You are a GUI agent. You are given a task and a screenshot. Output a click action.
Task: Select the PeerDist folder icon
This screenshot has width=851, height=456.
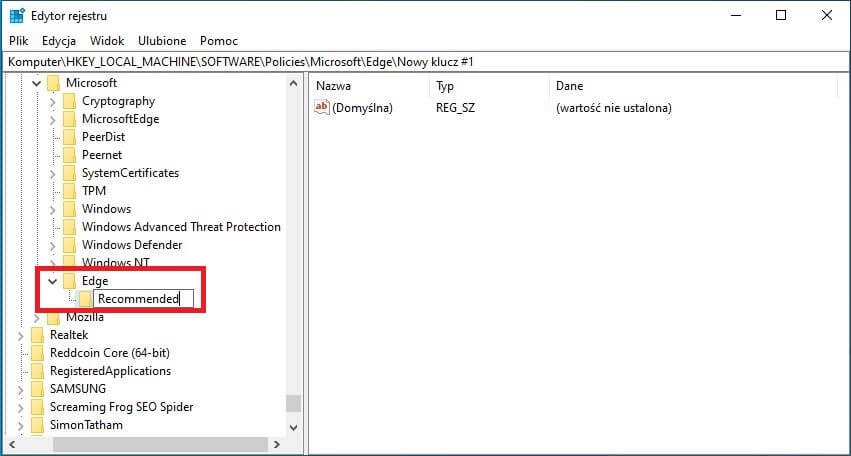point(69,137)
